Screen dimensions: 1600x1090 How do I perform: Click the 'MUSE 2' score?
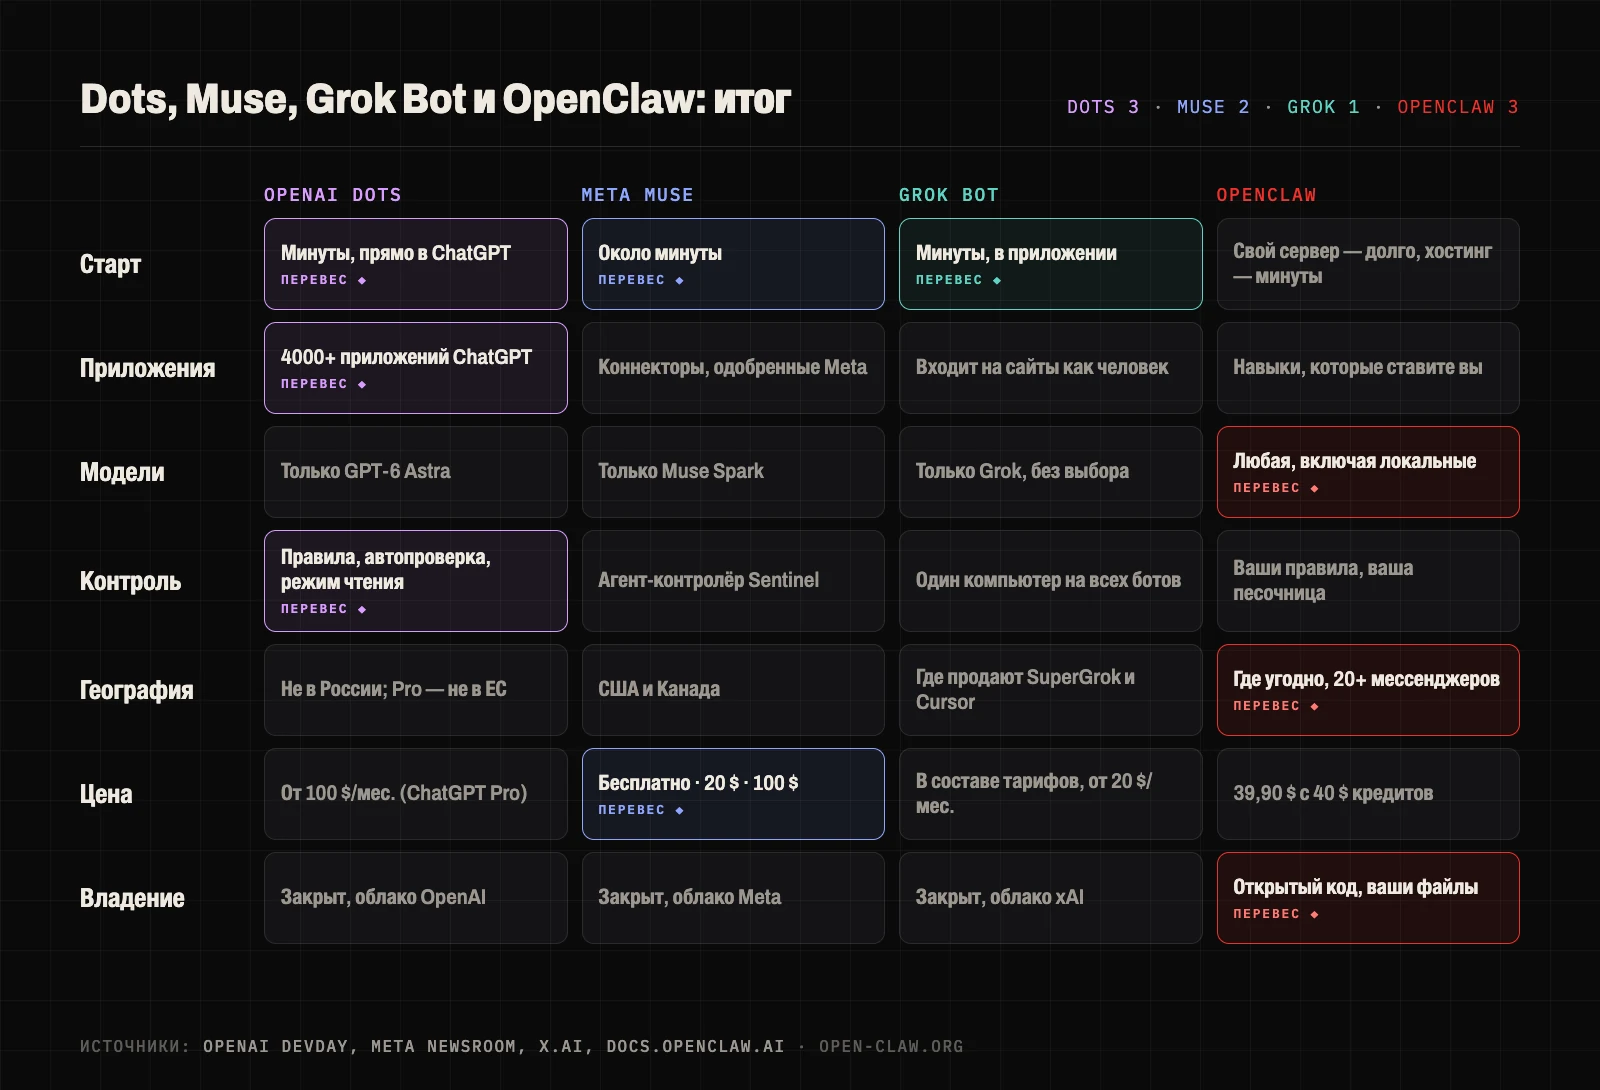(x=1213, y=107)
